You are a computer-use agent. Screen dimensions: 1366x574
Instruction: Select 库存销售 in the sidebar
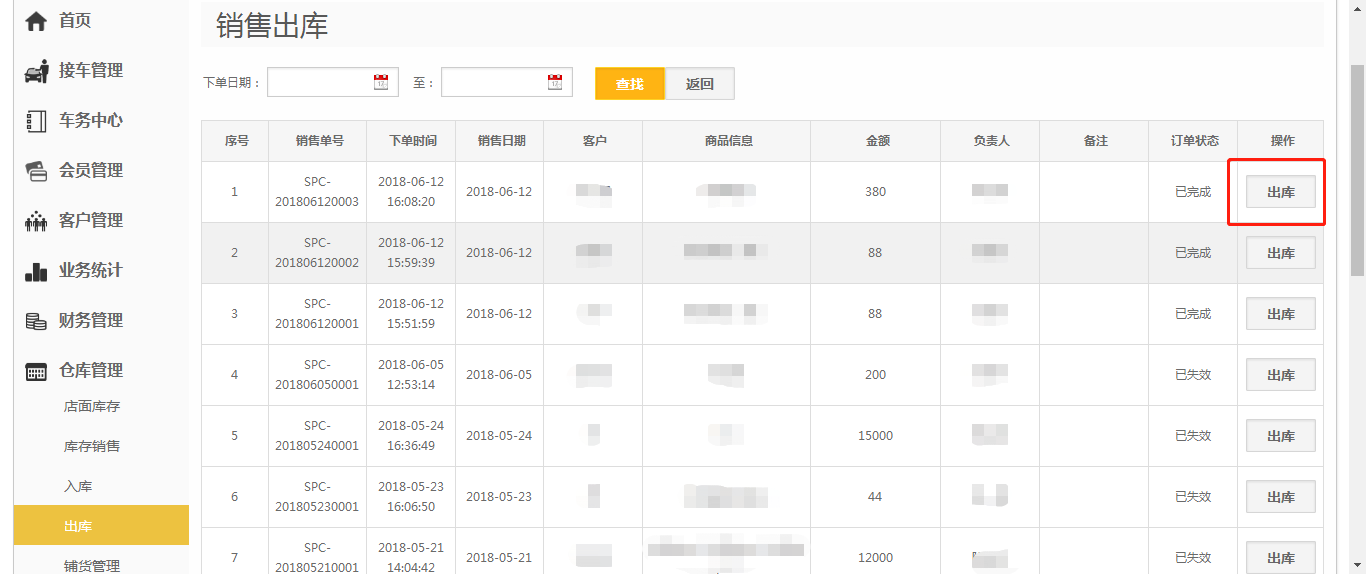coord(92,447)
